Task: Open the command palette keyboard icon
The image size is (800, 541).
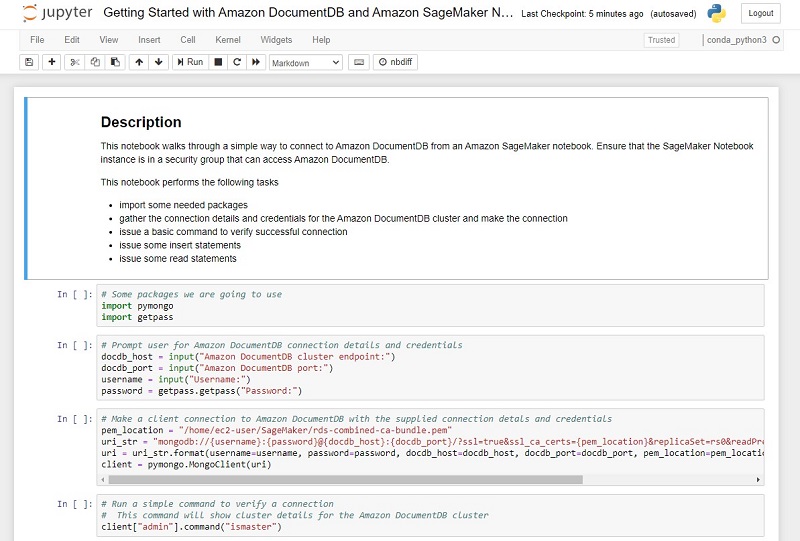Action: click(x=359, y=62)
